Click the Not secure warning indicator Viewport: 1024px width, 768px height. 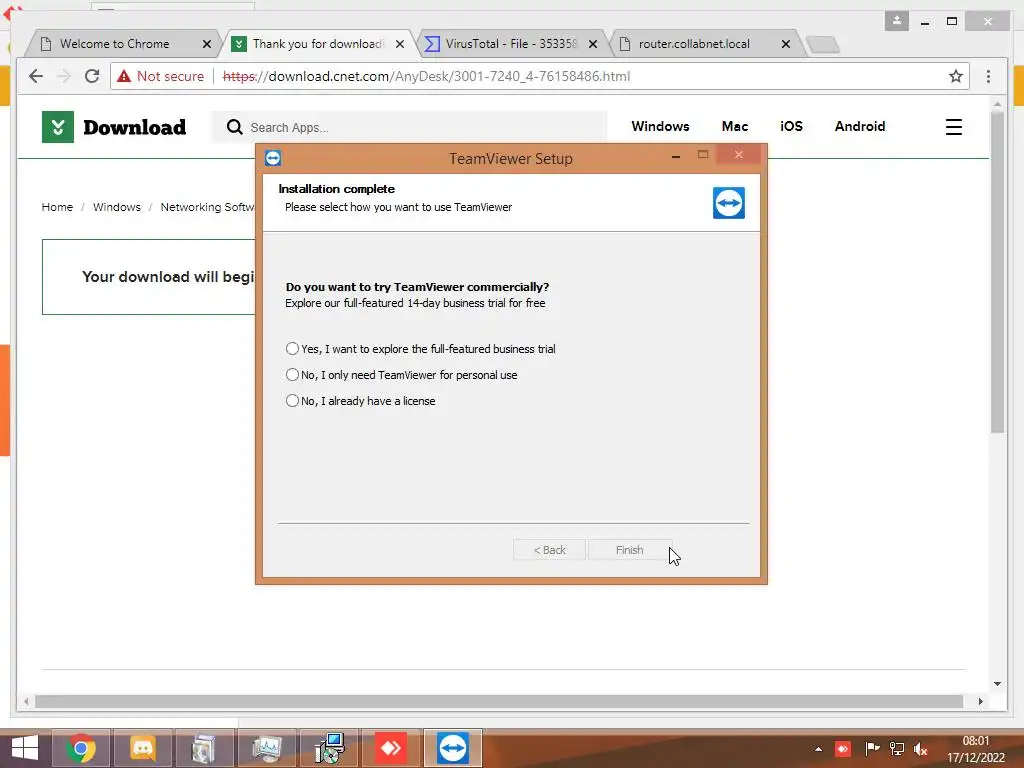coord(161,76)
